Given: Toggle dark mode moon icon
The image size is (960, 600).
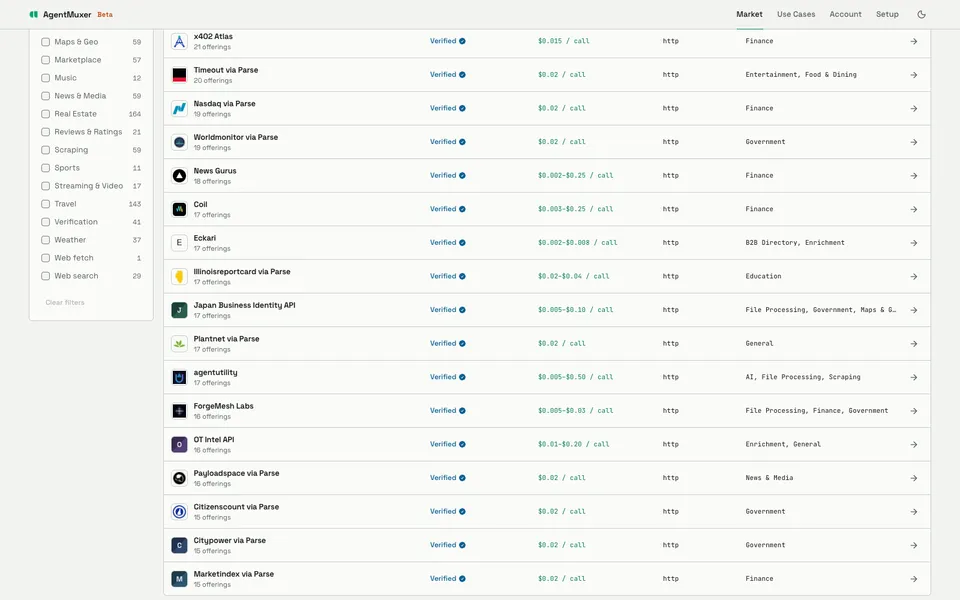Looking at the screenshot, I should 921,14.
